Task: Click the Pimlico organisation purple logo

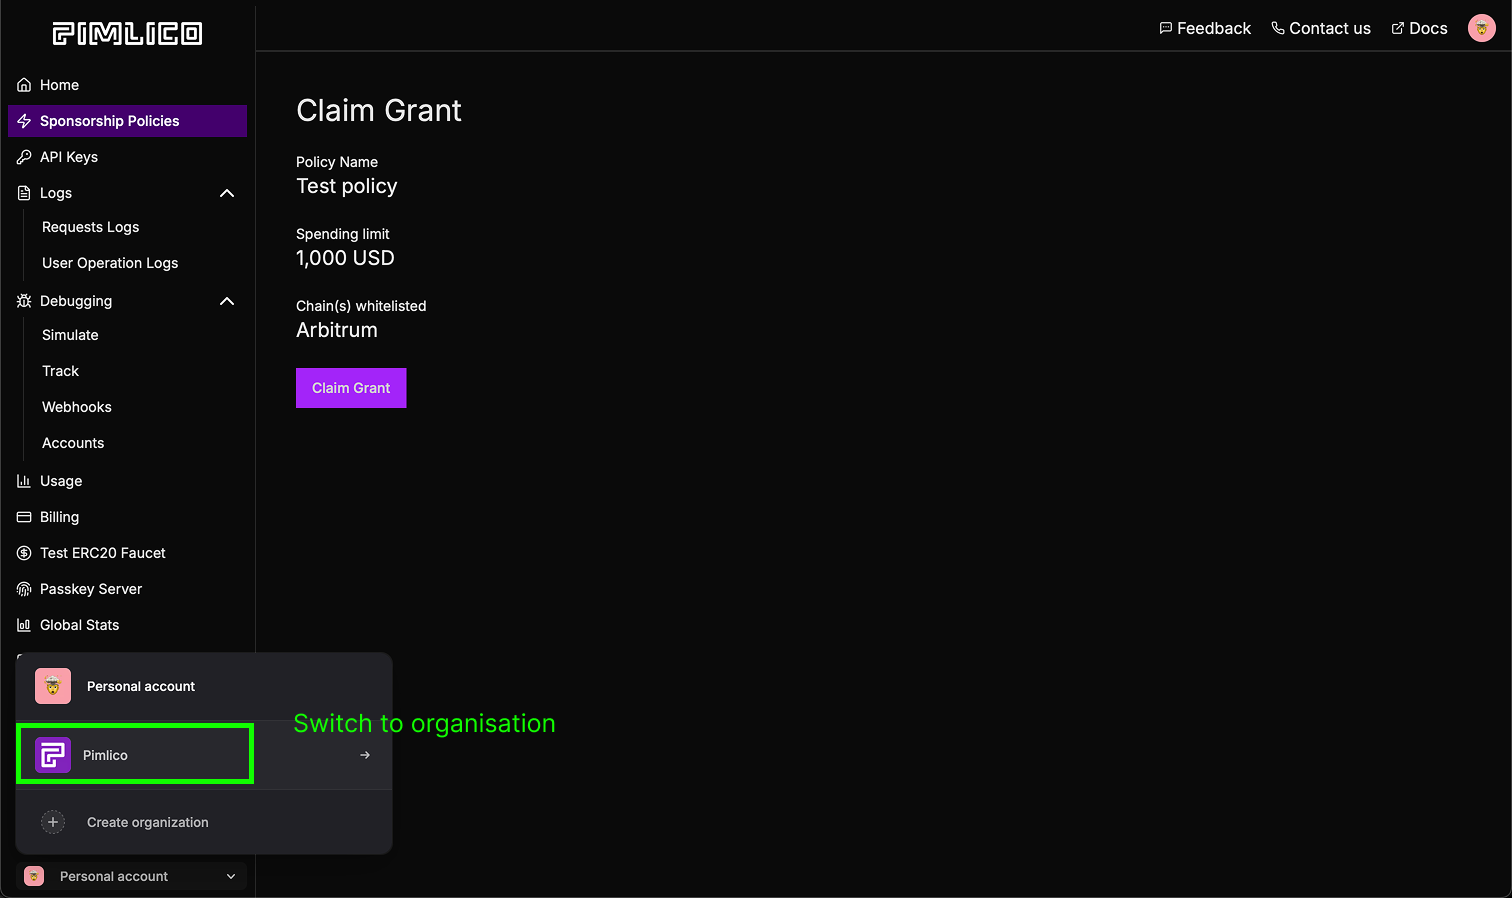Action: coord(53,755)
